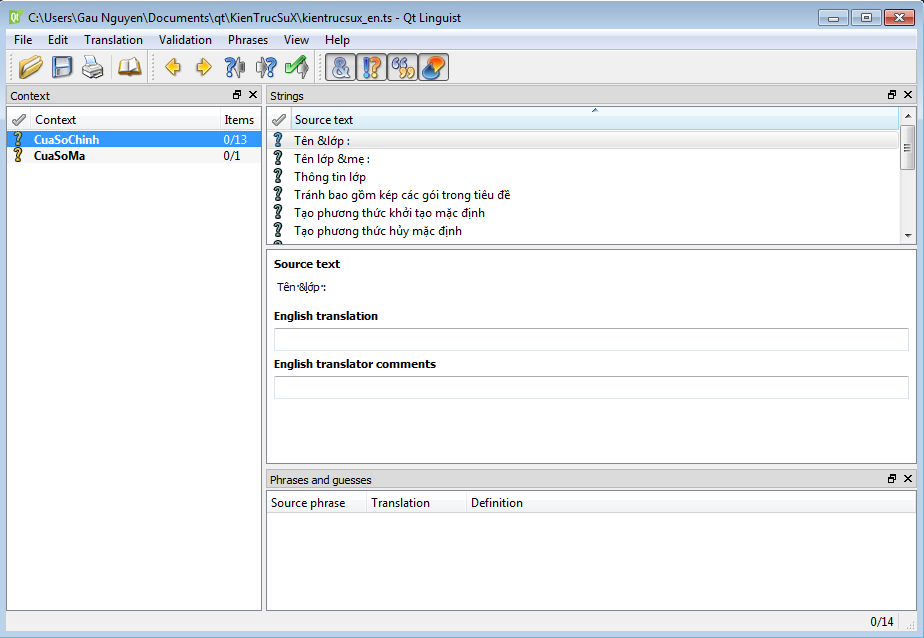Open the Help menu

[337, 39]
